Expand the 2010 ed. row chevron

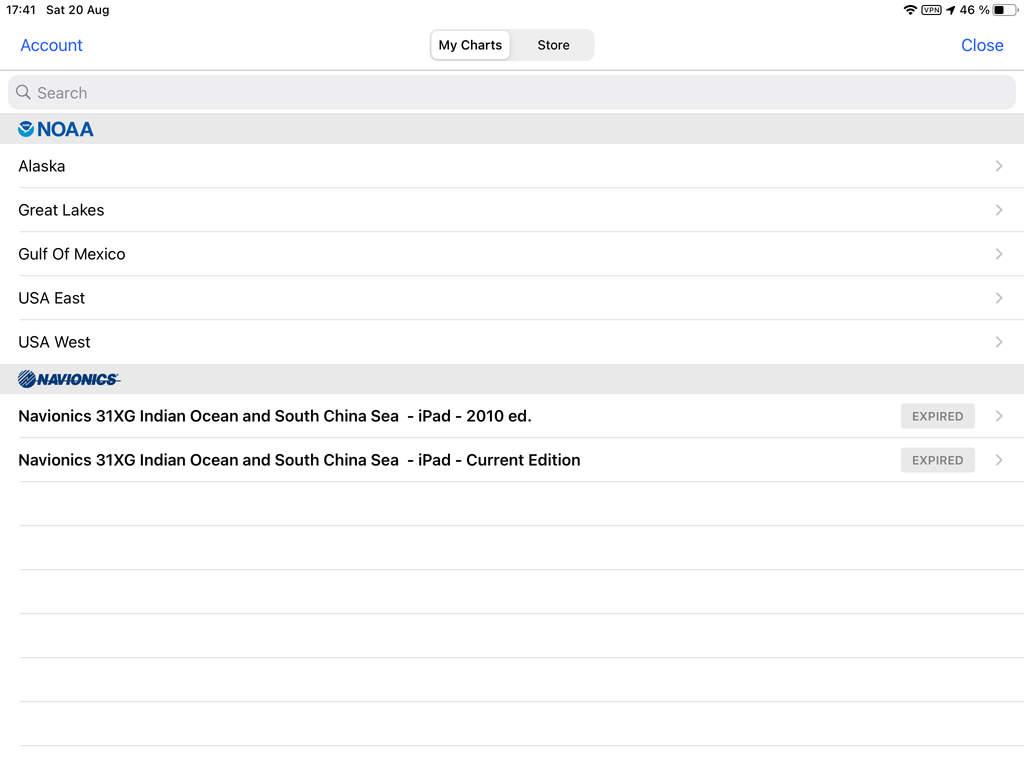(999, 416)
